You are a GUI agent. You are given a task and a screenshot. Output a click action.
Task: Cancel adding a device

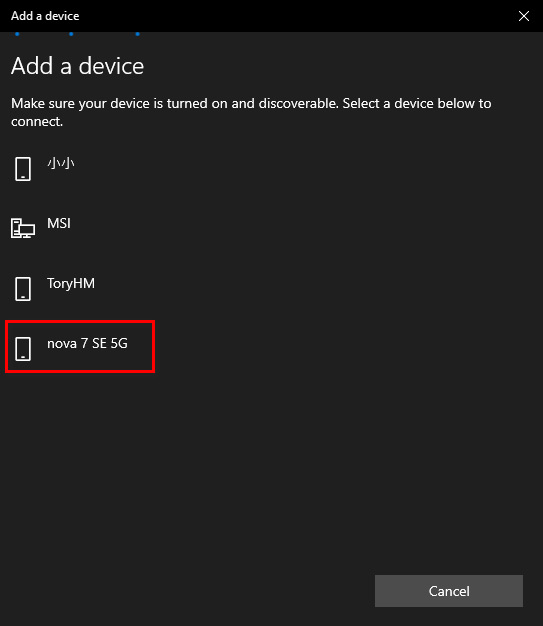click(x=449, y=591)
